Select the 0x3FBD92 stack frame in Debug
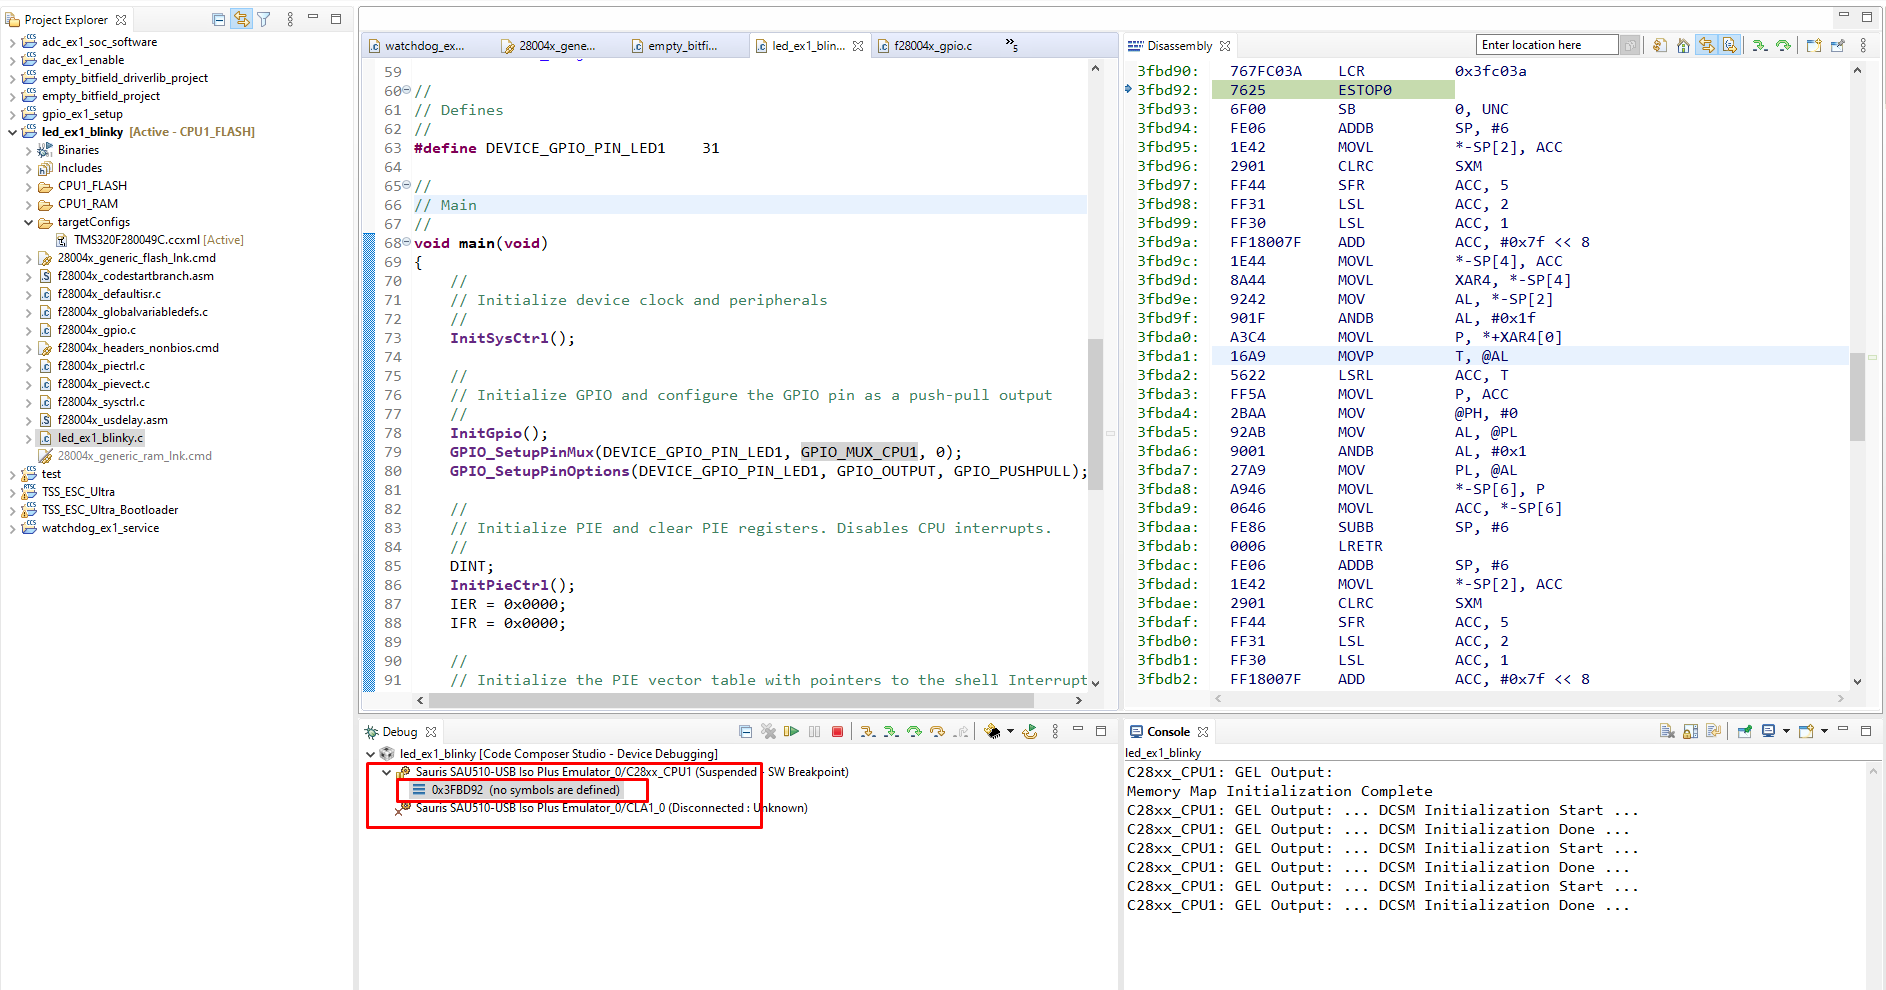The image size is (1886, 990). [524, 790]
